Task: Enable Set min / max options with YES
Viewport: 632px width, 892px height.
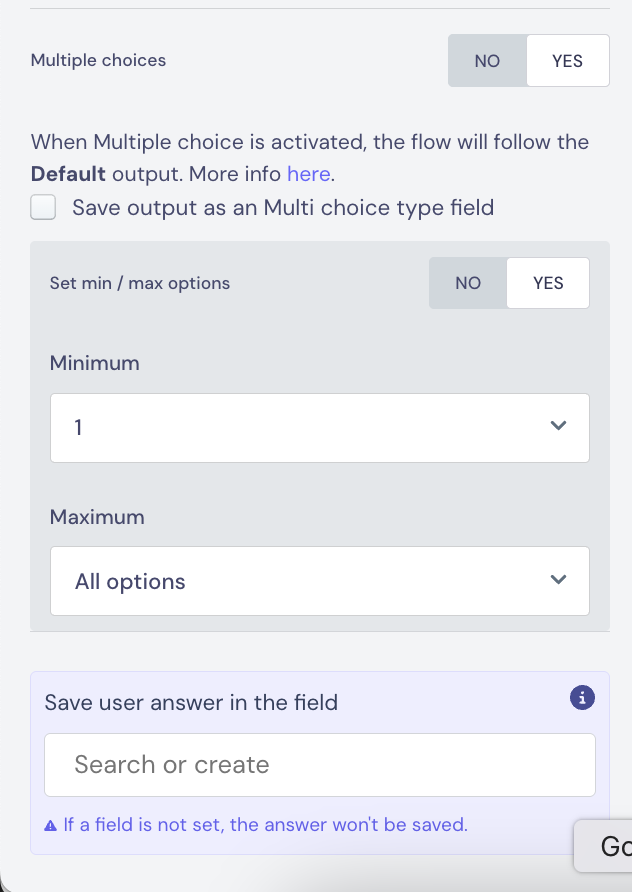Action: pyautogui.click(x=548, y=283)
